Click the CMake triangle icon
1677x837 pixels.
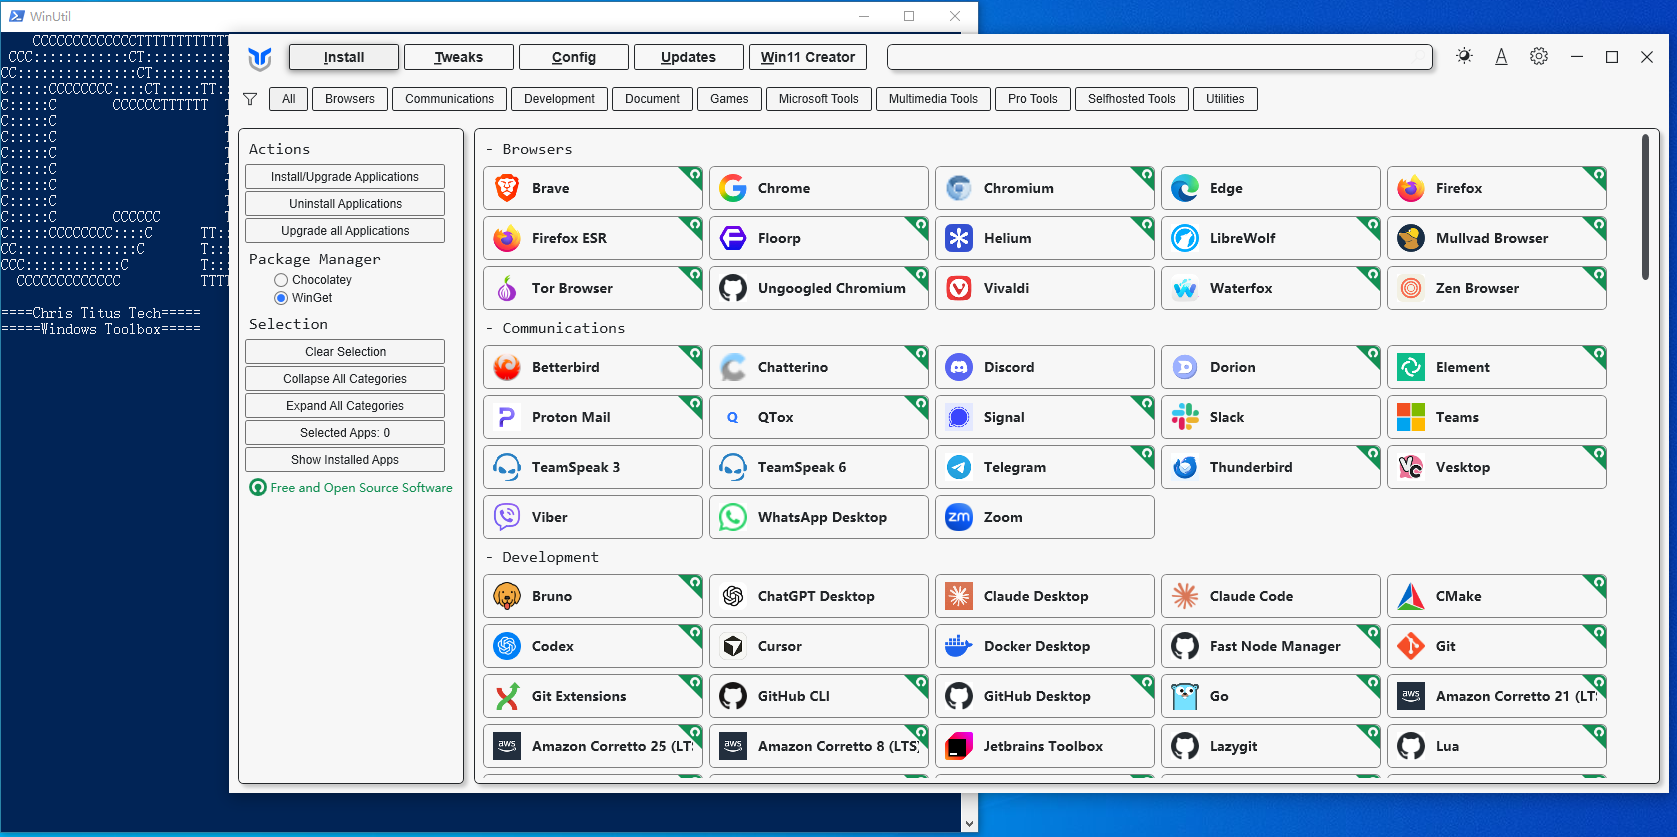coord(1411,596)
